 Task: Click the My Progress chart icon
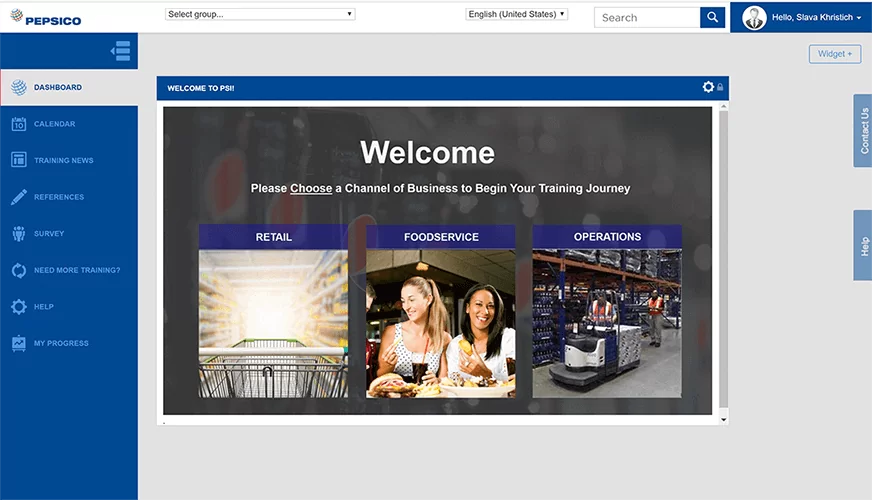[x=19, y=343]
